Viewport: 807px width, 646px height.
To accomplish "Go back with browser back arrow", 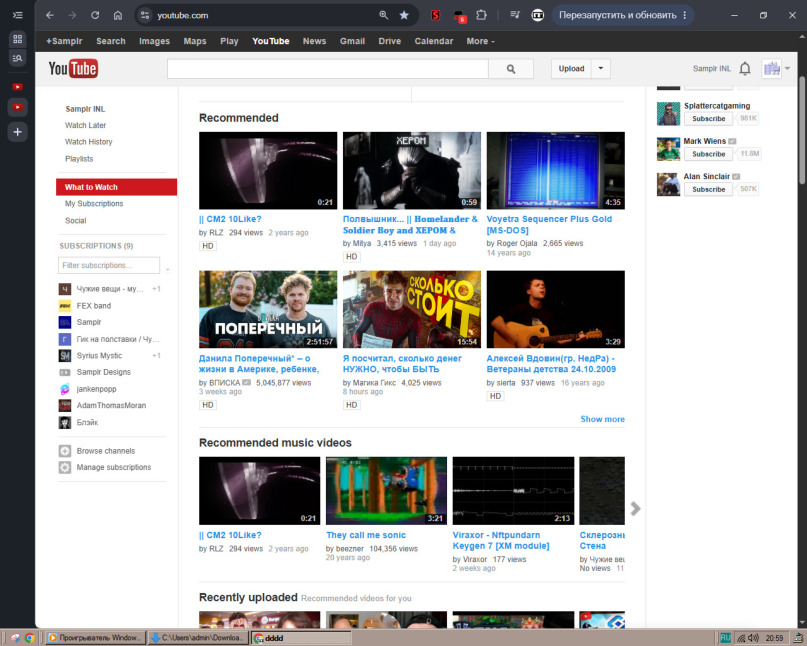I will coord(50,15).
